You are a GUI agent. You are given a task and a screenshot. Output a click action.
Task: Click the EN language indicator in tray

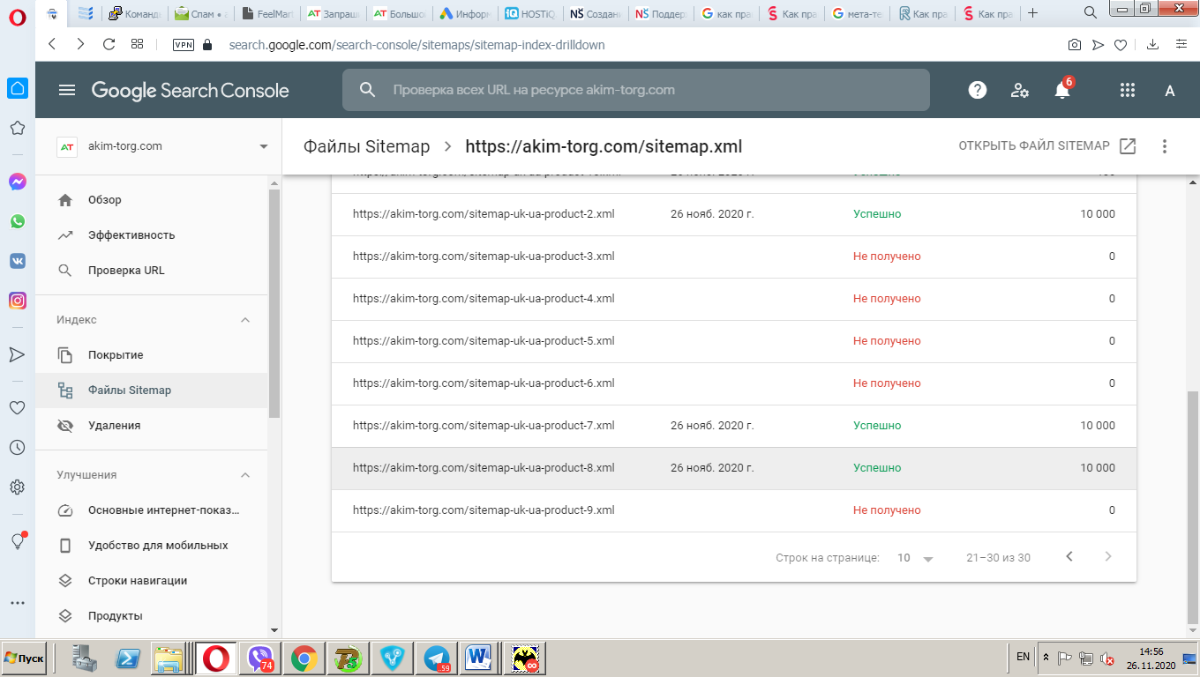coord(1023,657)
